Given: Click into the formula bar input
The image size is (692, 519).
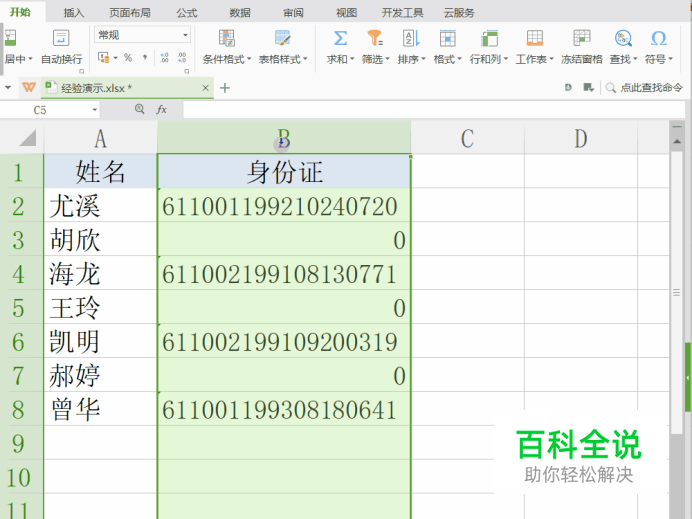Looking at the screenshot, I should (434, 109).
